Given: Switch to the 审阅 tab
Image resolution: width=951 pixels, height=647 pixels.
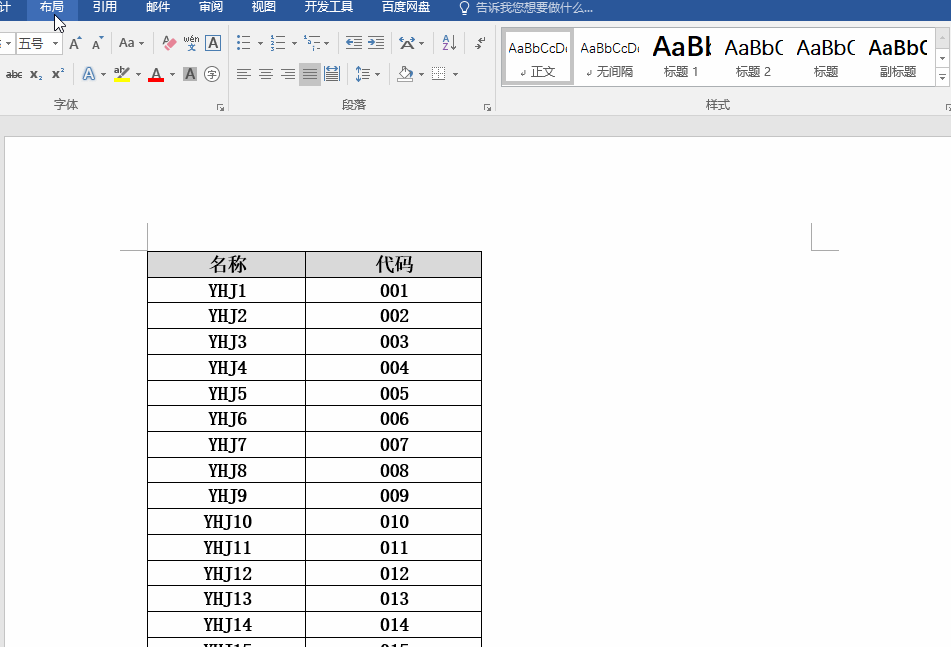Looking at the screenshot, I should pos(210,7).
